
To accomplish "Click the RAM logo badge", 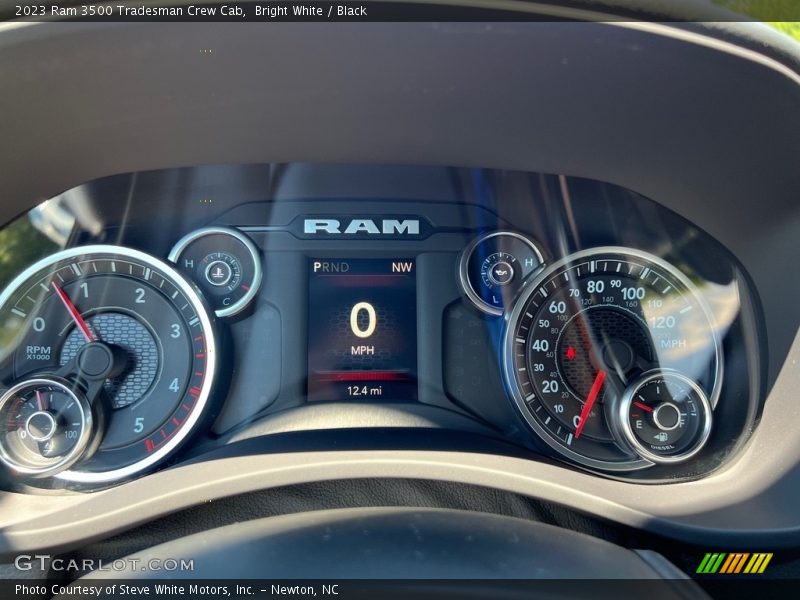I will [x=361, y=226].
